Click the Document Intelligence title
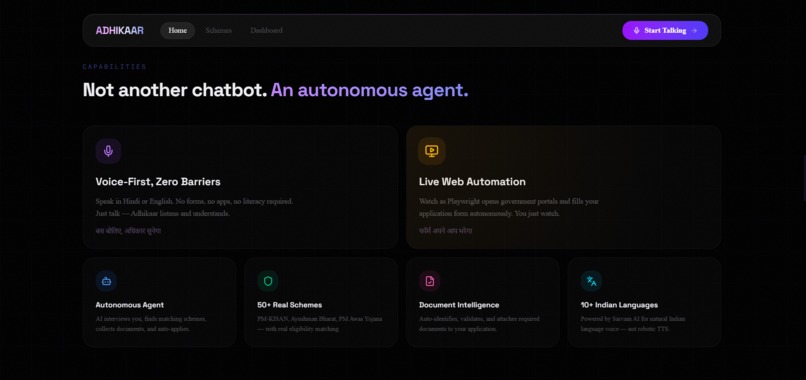The image size is (806, 380). [x=459, y=305]
